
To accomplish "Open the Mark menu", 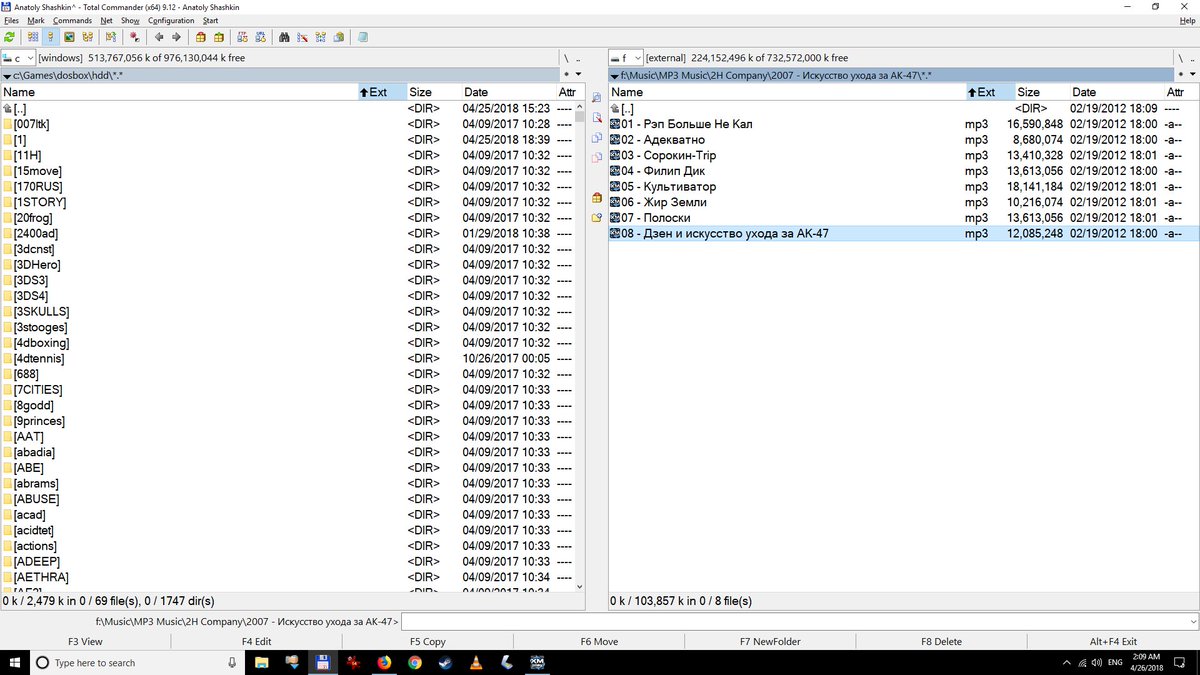I will point(36,20).
